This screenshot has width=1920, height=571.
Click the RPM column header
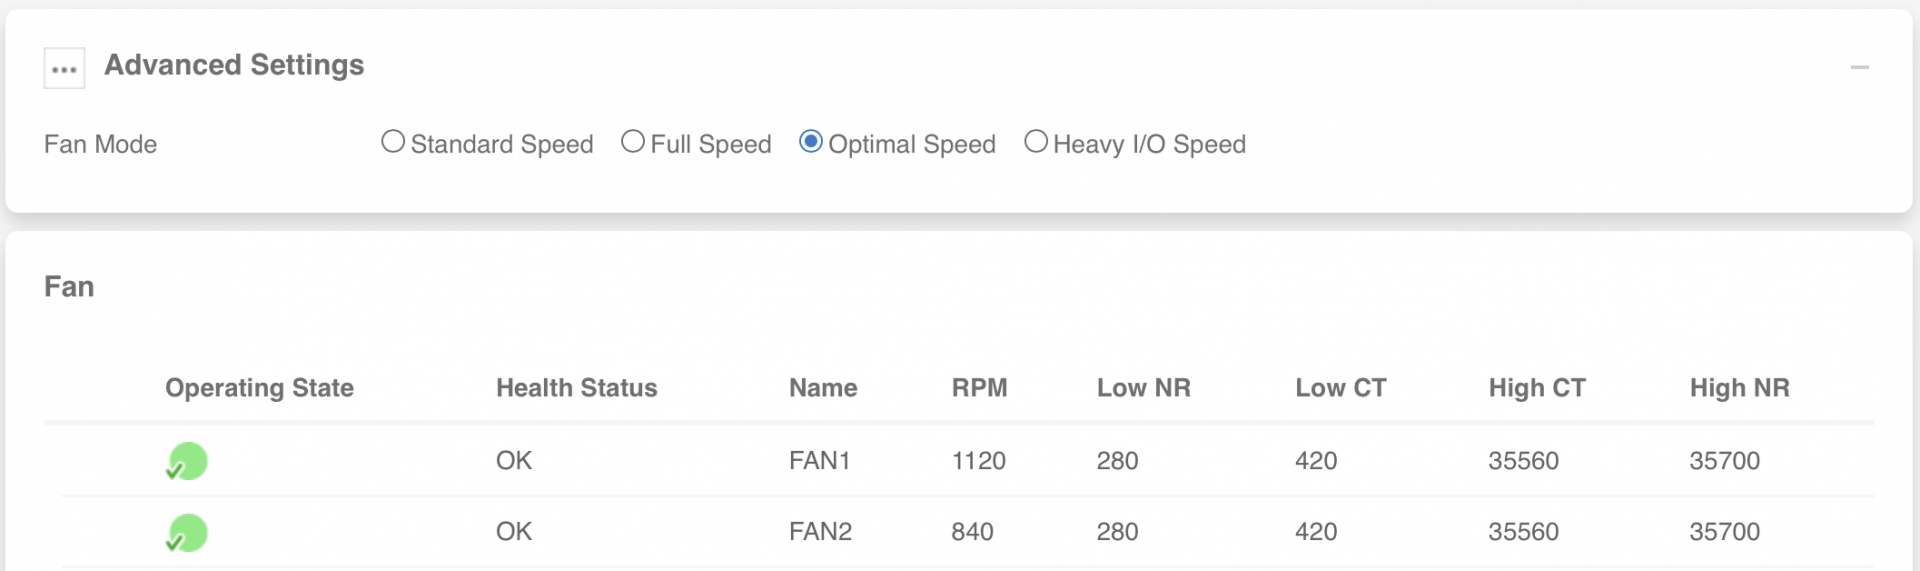pyautogui.click(x=979, y=388)
